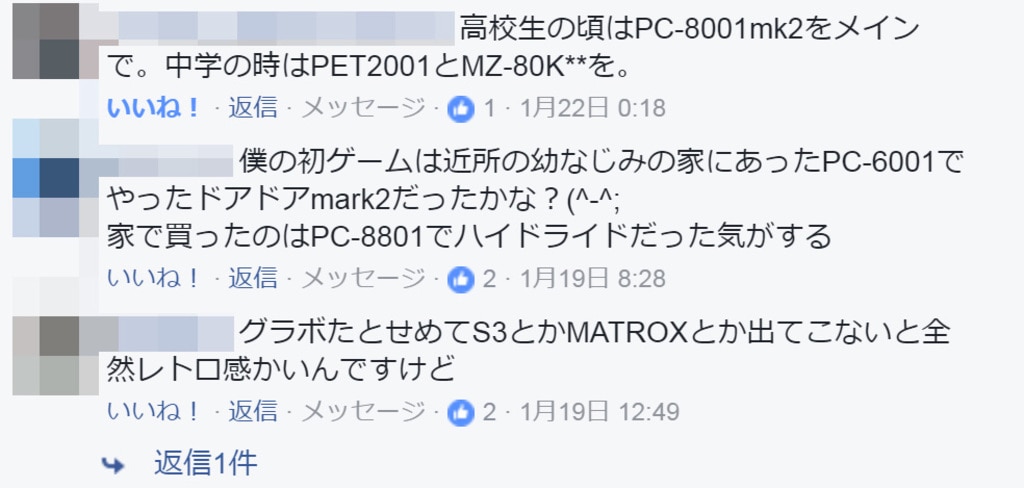Click メッセージ under the PC-8001mk2 comment
Image resolution: width=1024 pixels, height=488 pixels.
point(363,108)
